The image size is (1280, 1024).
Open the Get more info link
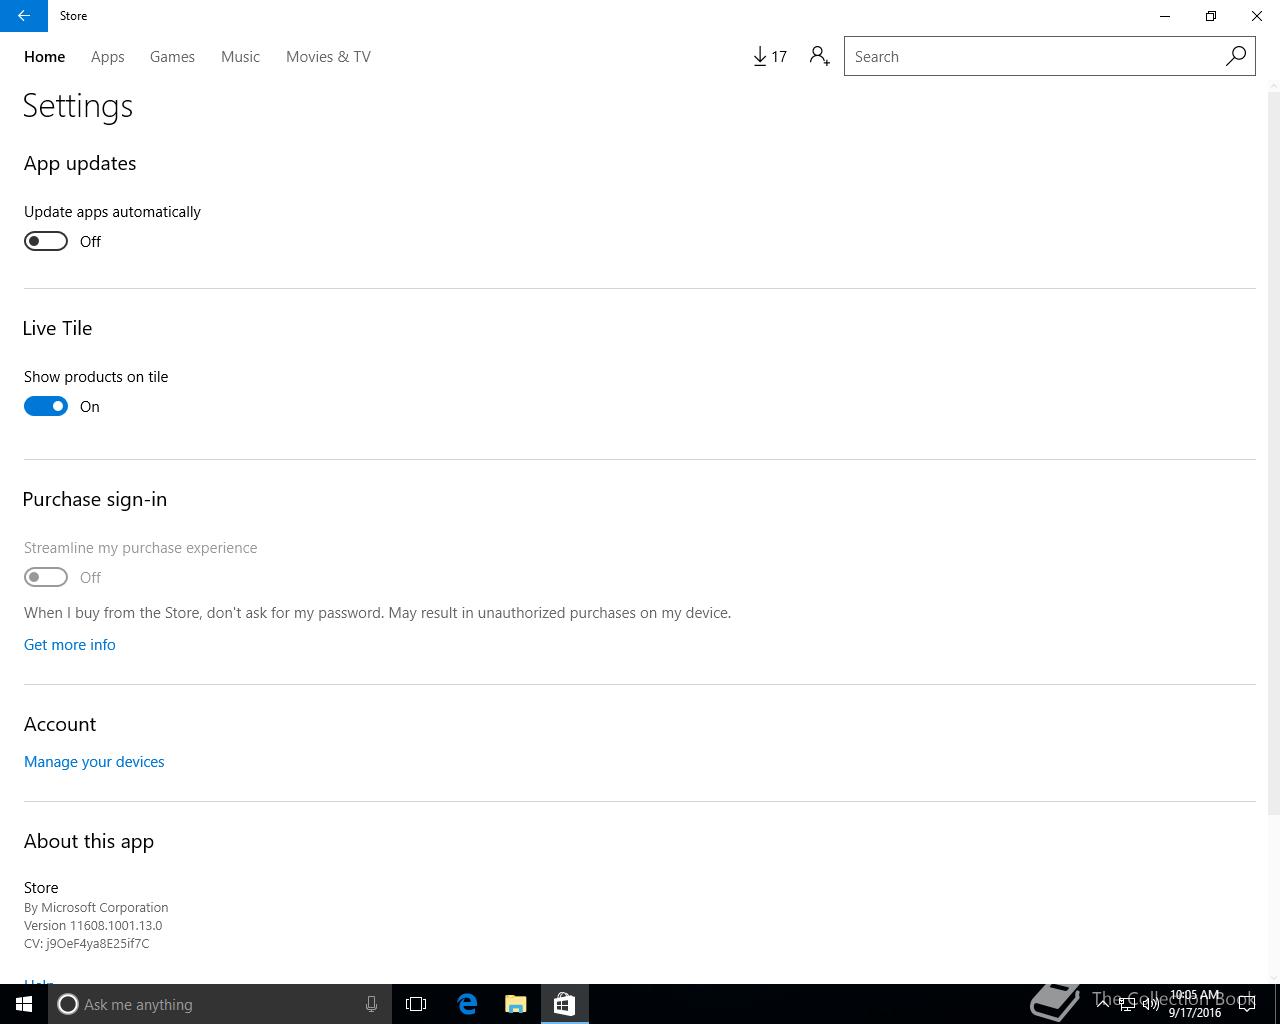pos(70,645)
